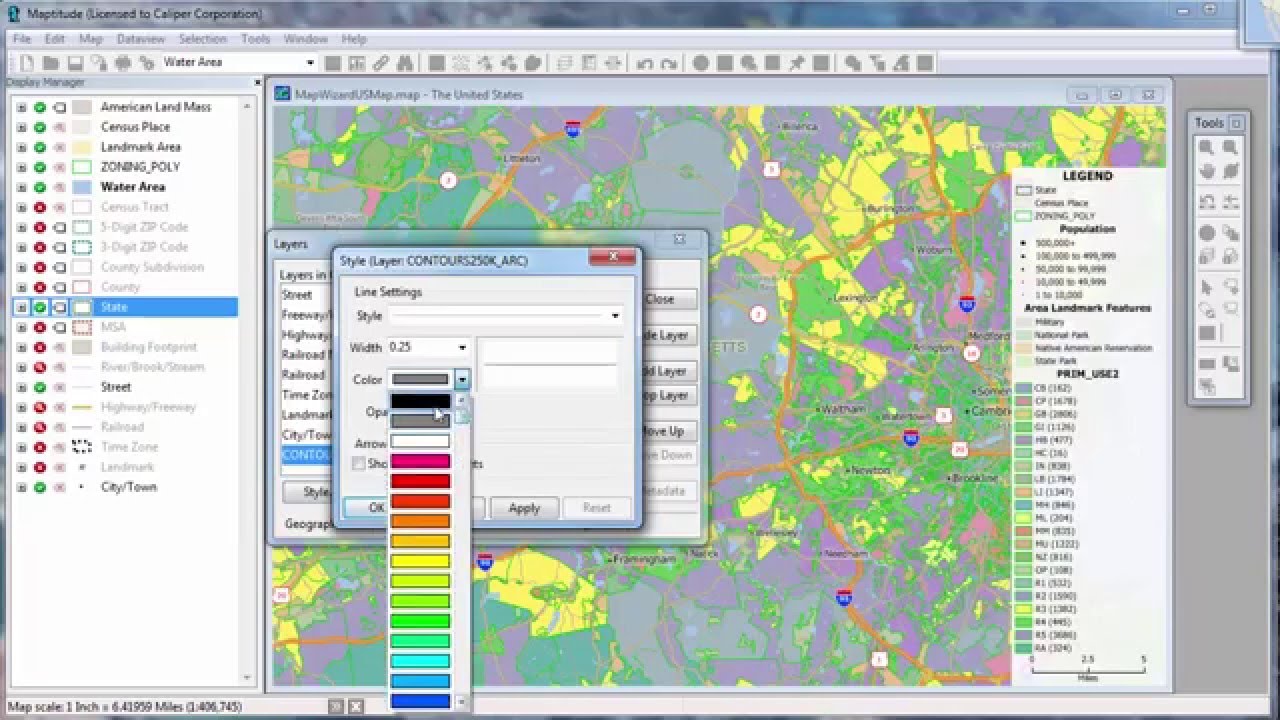The image size is (1280, 720).
Task: Select the arrow pointer tool in Tools panel
Action: click(x=1207, y=287)
